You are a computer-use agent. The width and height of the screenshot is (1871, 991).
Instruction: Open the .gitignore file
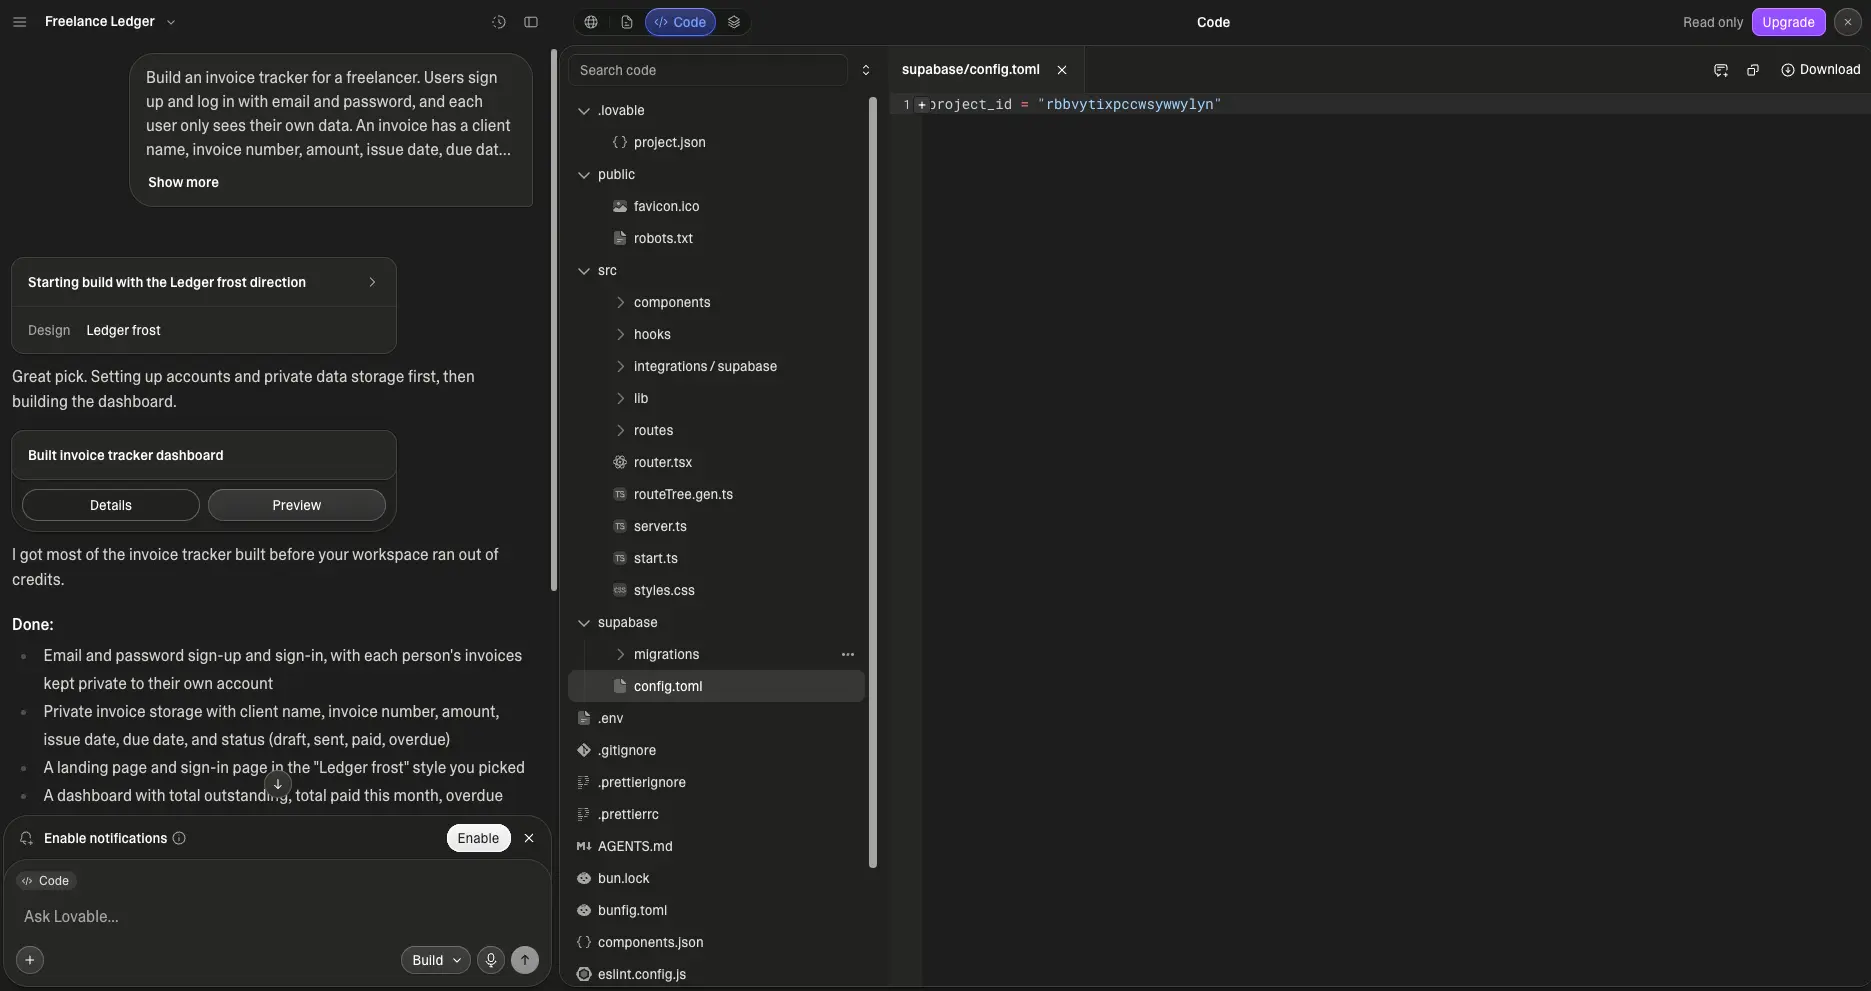tap(716, 750)
